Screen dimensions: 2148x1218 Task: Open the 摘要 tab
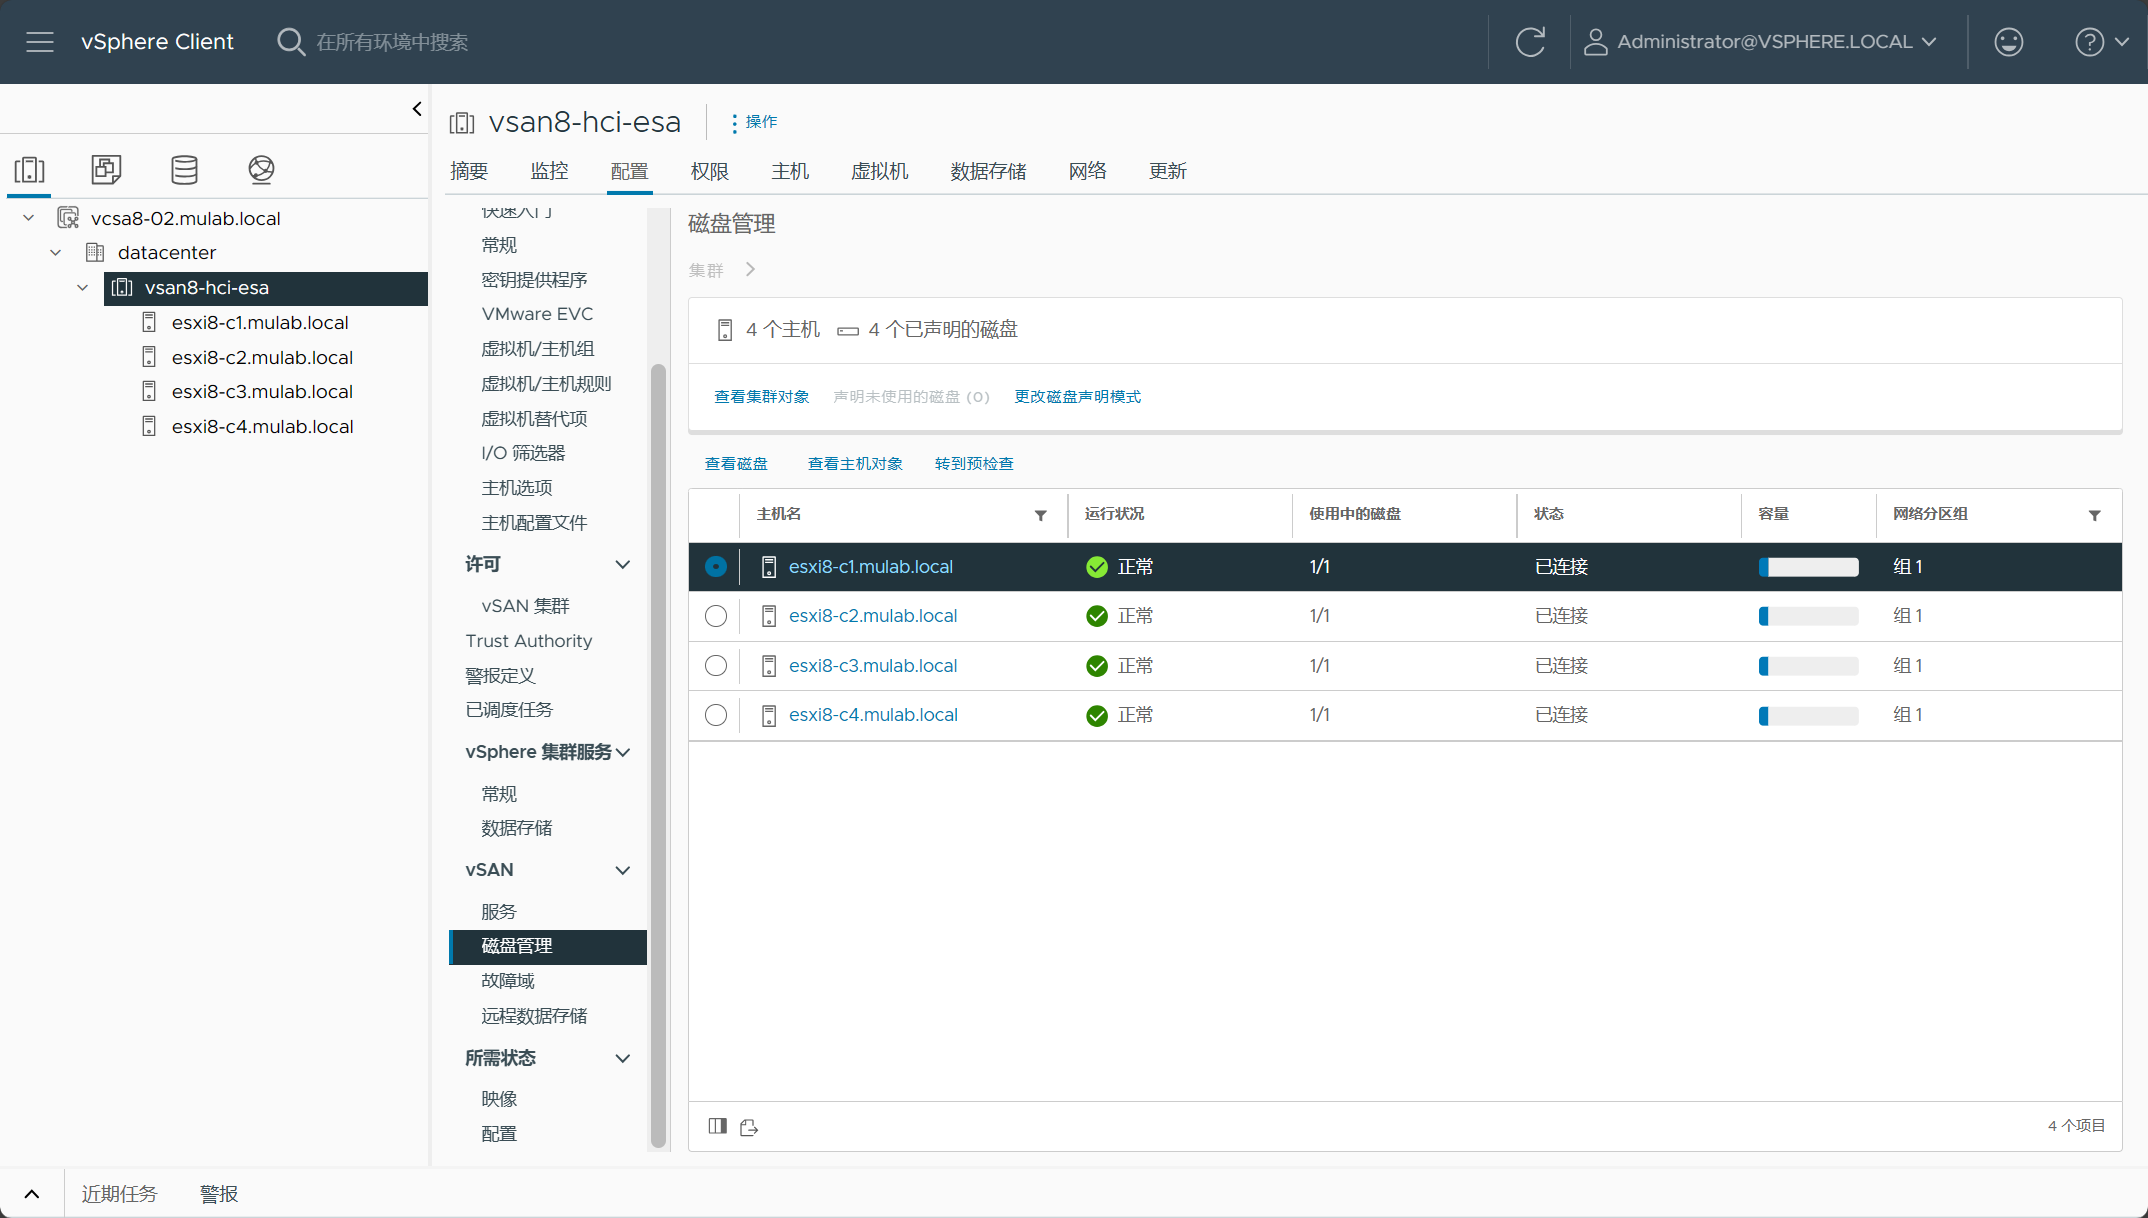(x=469, y=171)
